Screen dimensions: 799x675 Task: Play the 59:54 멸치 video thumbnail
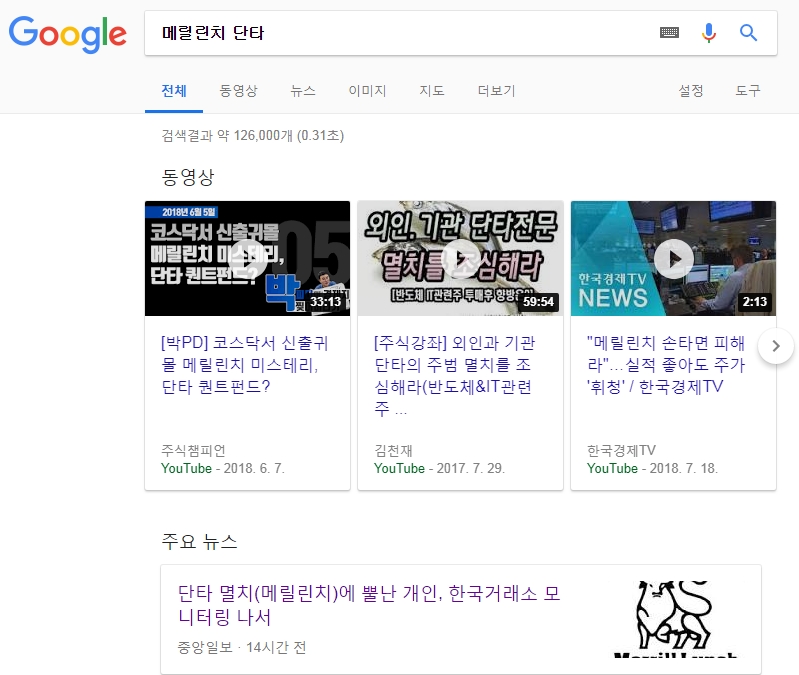click(x=460, y=259)
